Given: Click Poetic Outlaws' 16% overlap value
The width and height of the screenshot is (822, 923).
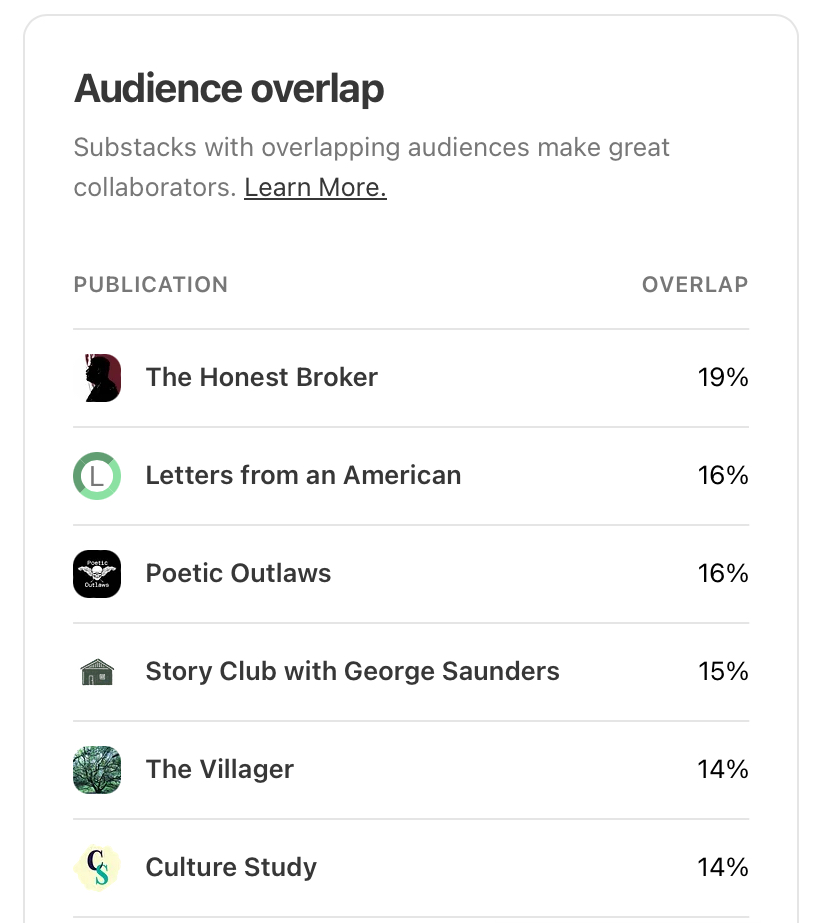Looking at the screenshot, I should coord(723,574).
